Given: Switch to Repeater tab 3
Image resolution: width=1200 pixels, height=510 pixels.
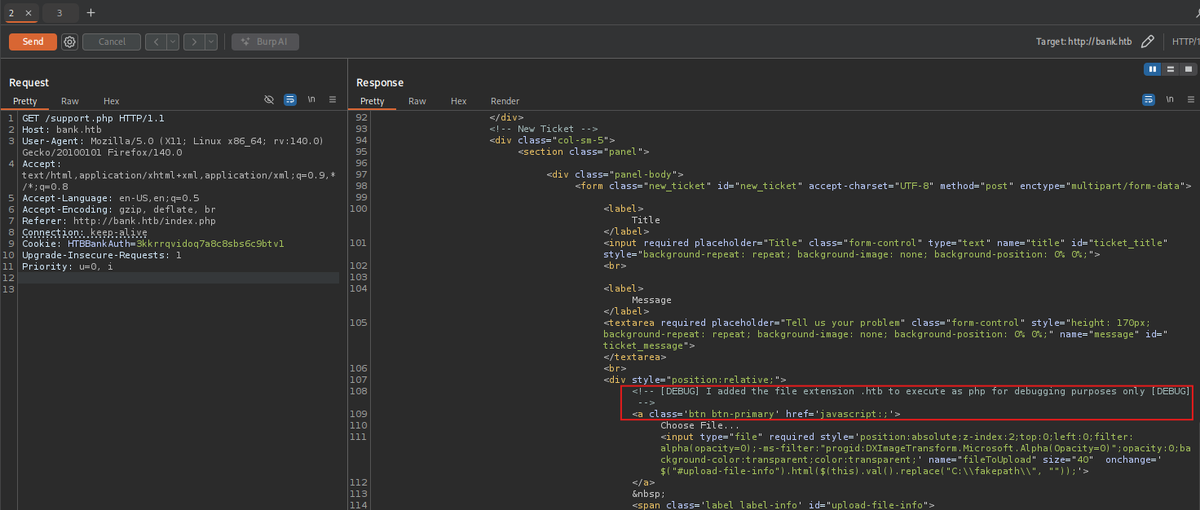Looking at the screenshot, I should tap(60, 13).
